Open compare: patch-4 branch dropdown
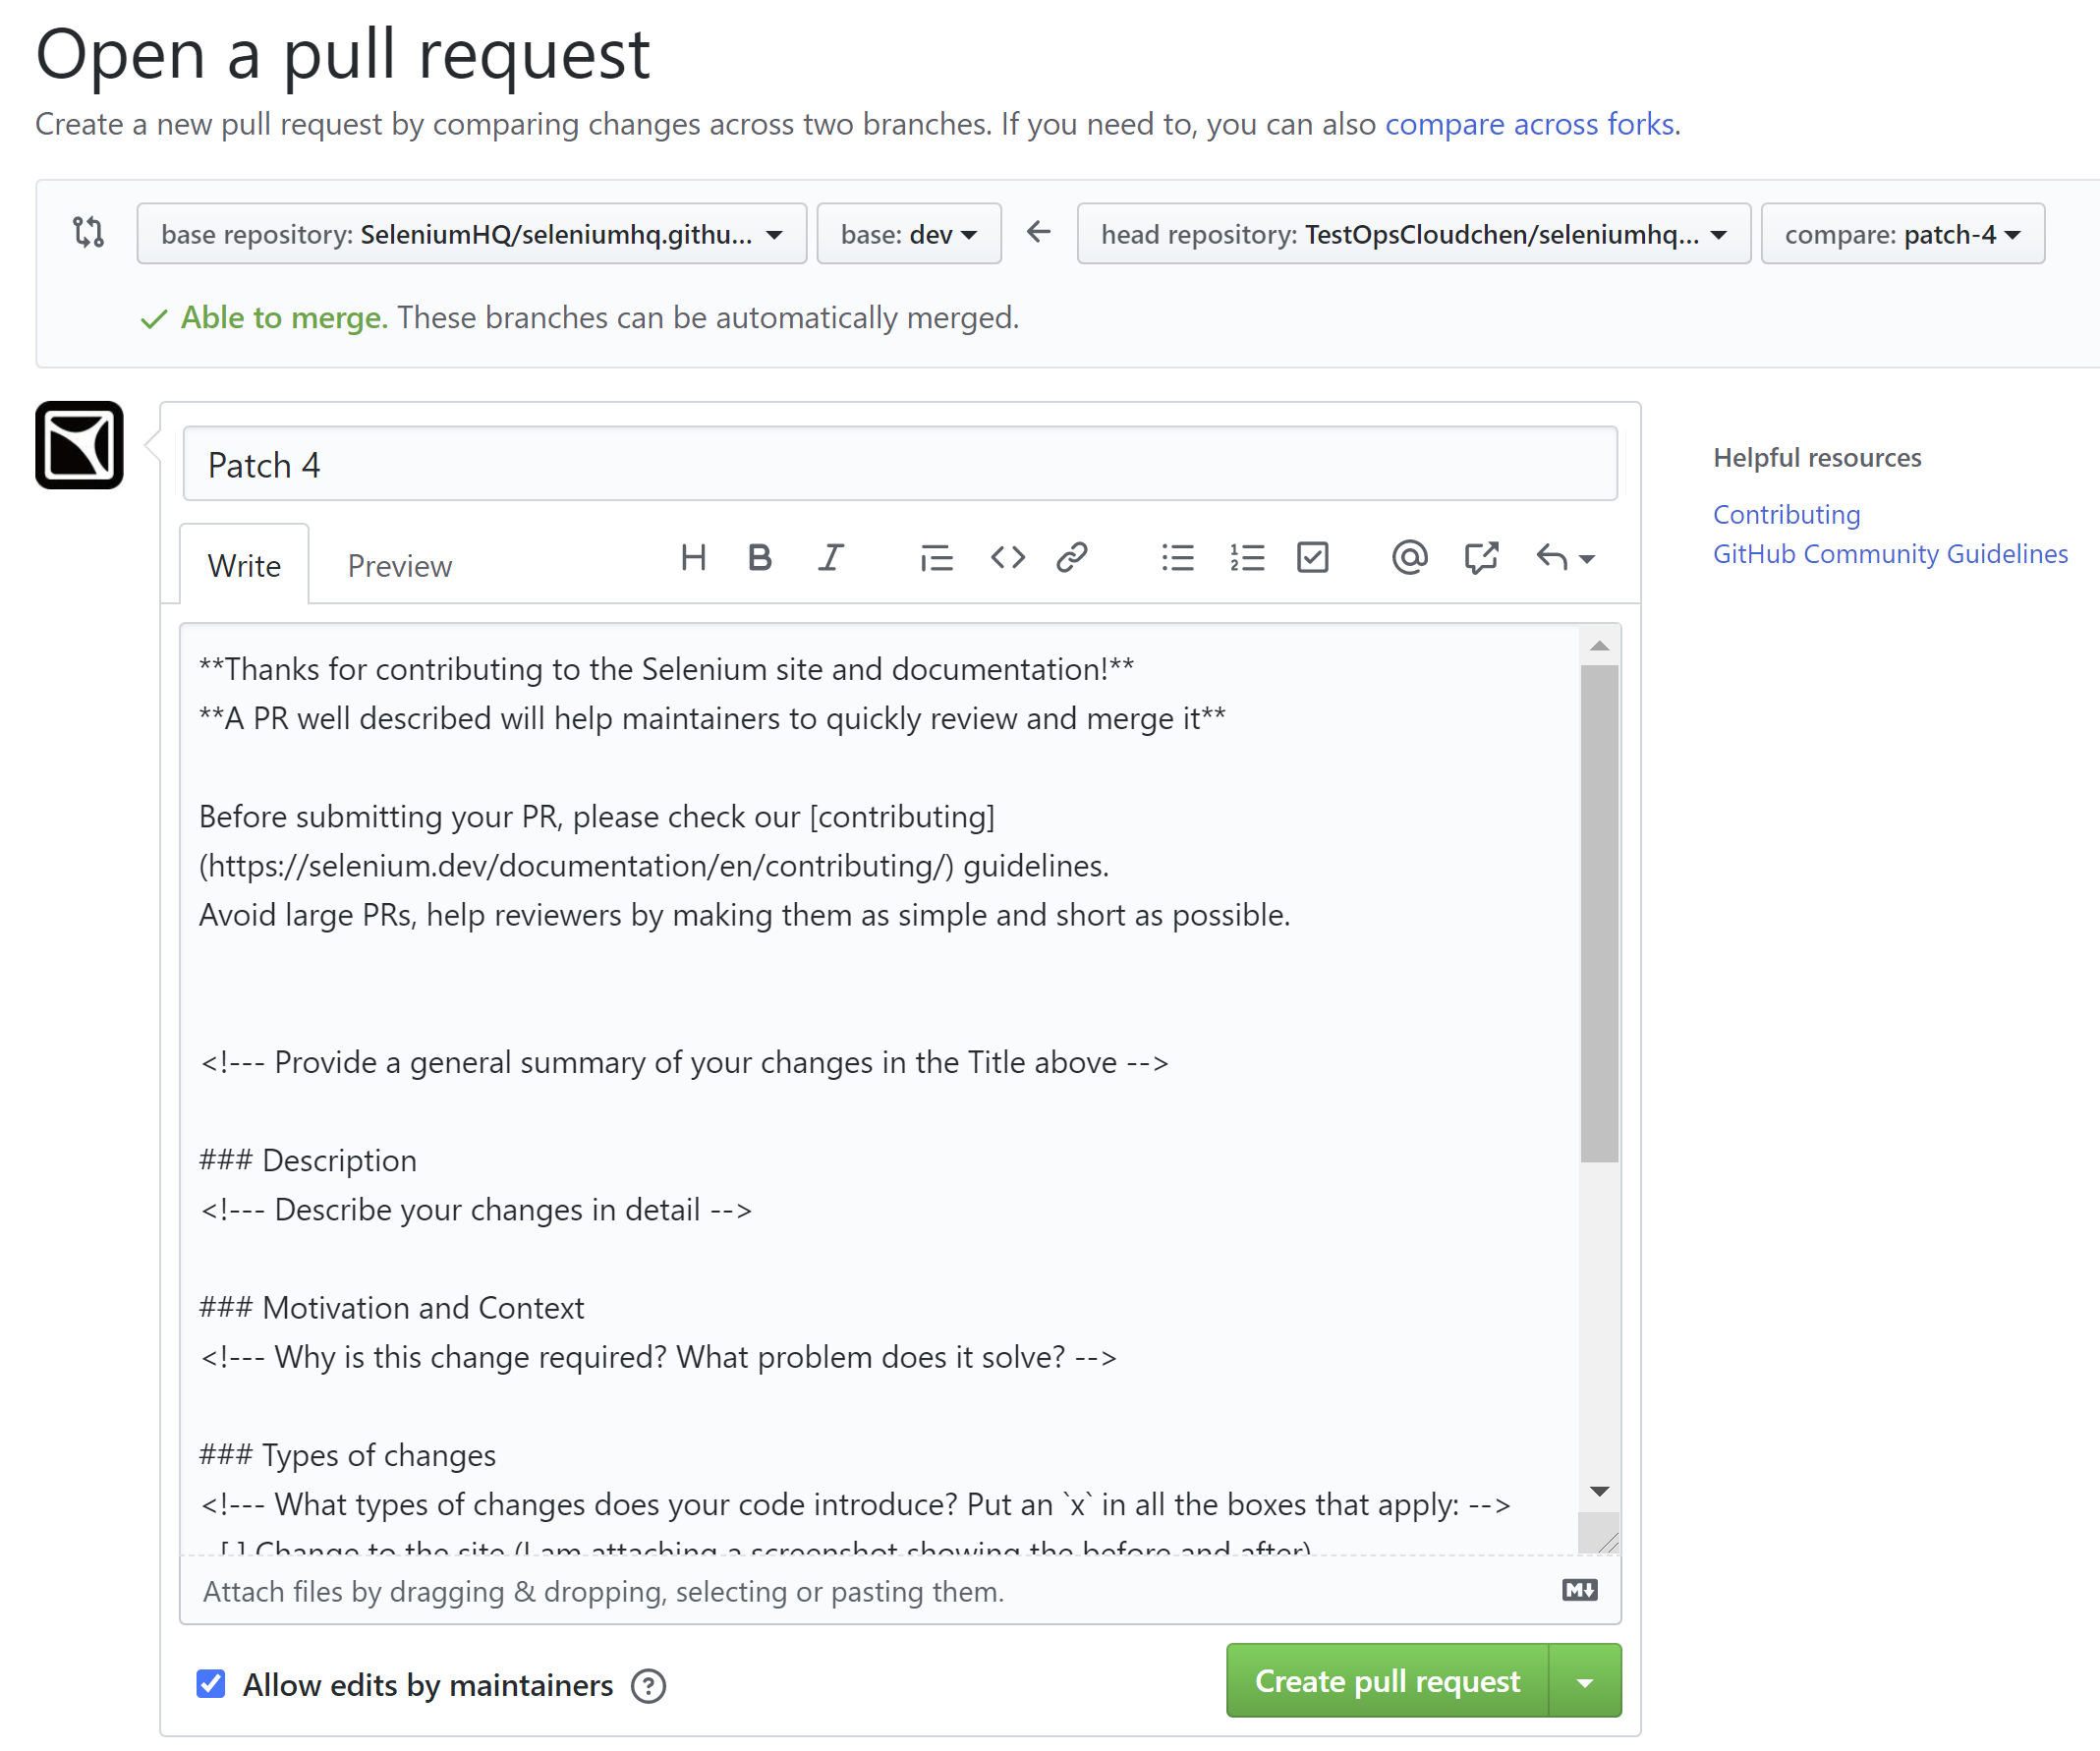The image size is (2100, 1751). point(1902,234)
